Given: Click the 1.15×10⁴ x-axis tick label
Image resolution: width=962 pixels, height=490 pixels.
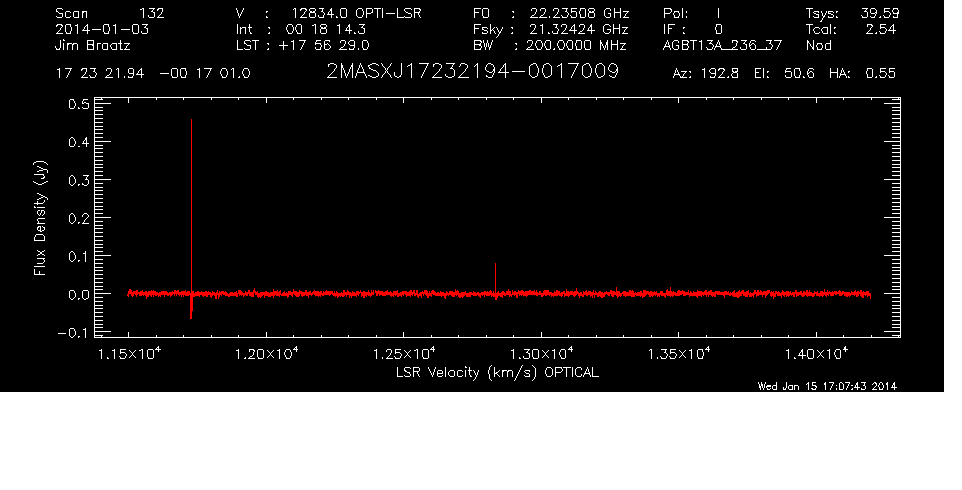Looking at the screenshot, I should click(x=129, y=354).
